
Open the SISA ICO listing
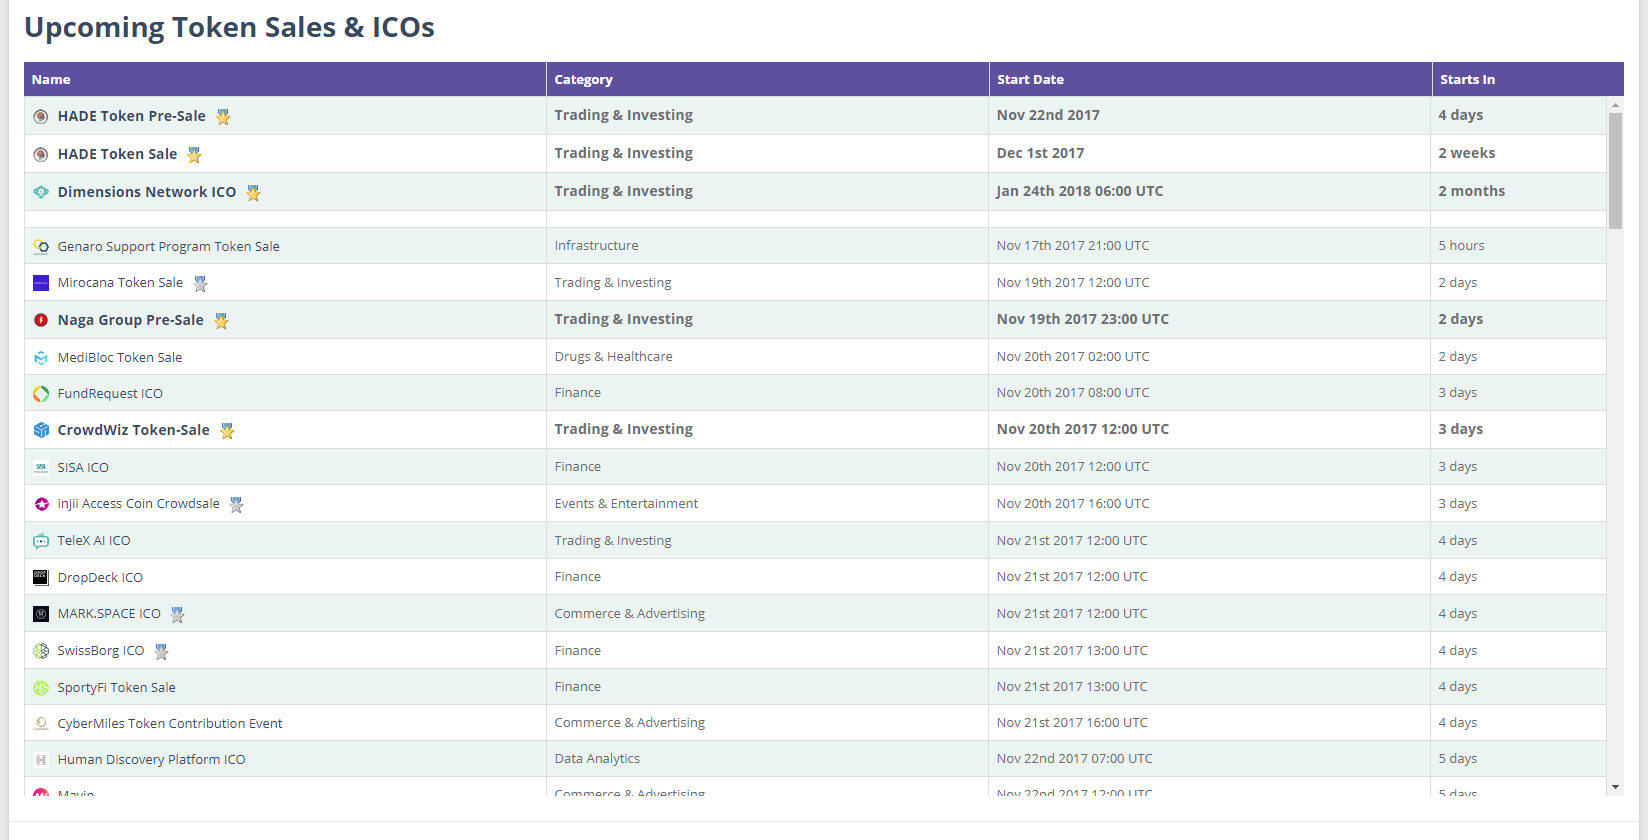point(83,468)
